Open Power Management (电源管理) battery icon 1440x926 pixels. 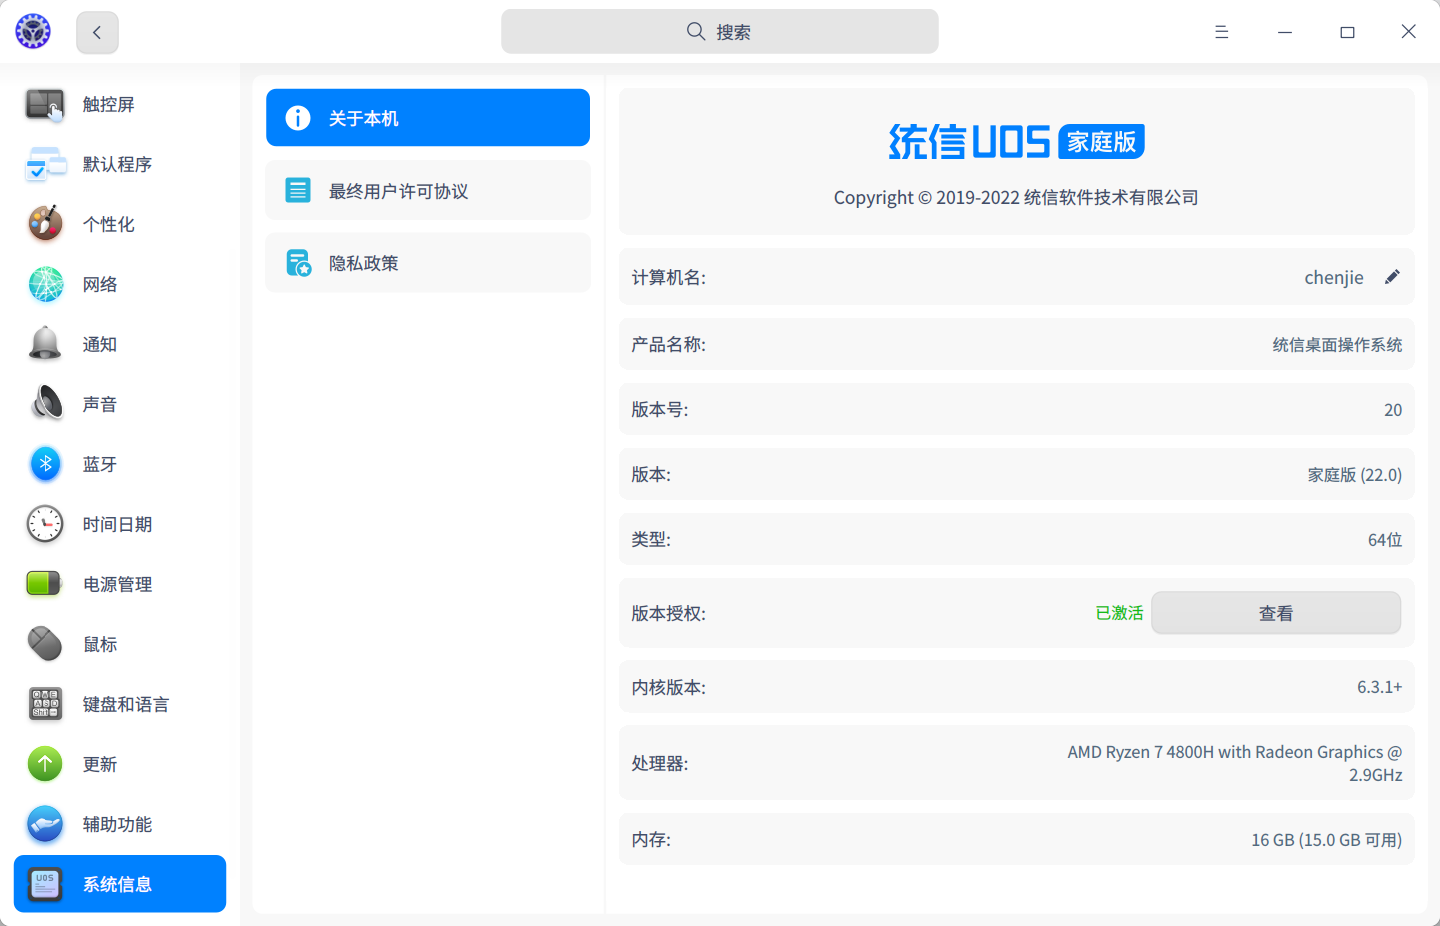coord(45,584)
